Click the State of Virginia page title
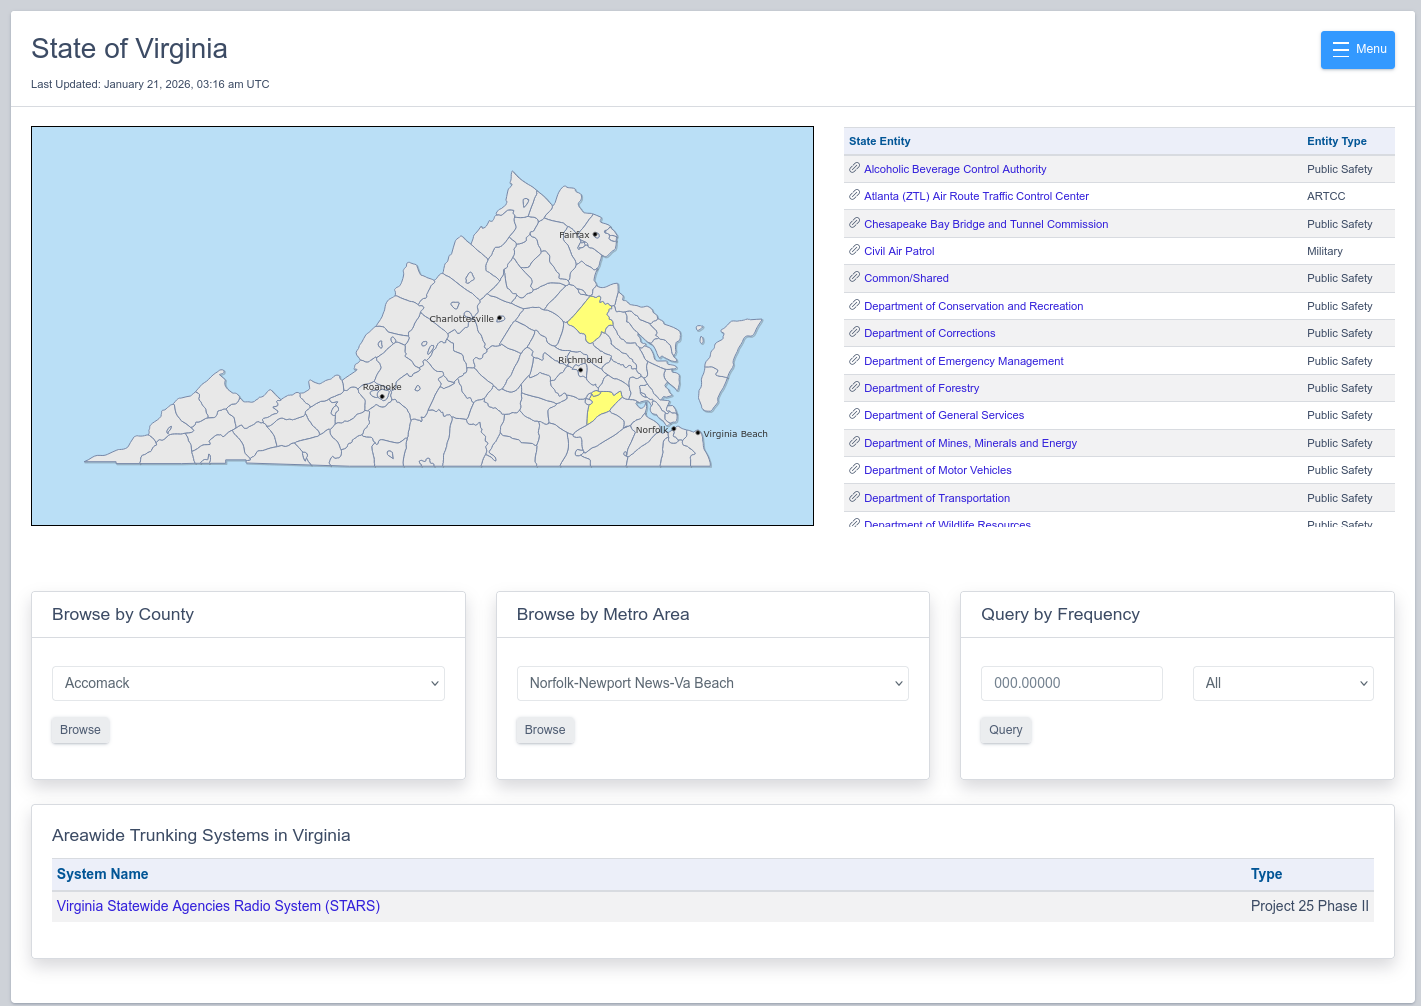This screenshot has width=1421, height=1006. (x=129, y=49)
